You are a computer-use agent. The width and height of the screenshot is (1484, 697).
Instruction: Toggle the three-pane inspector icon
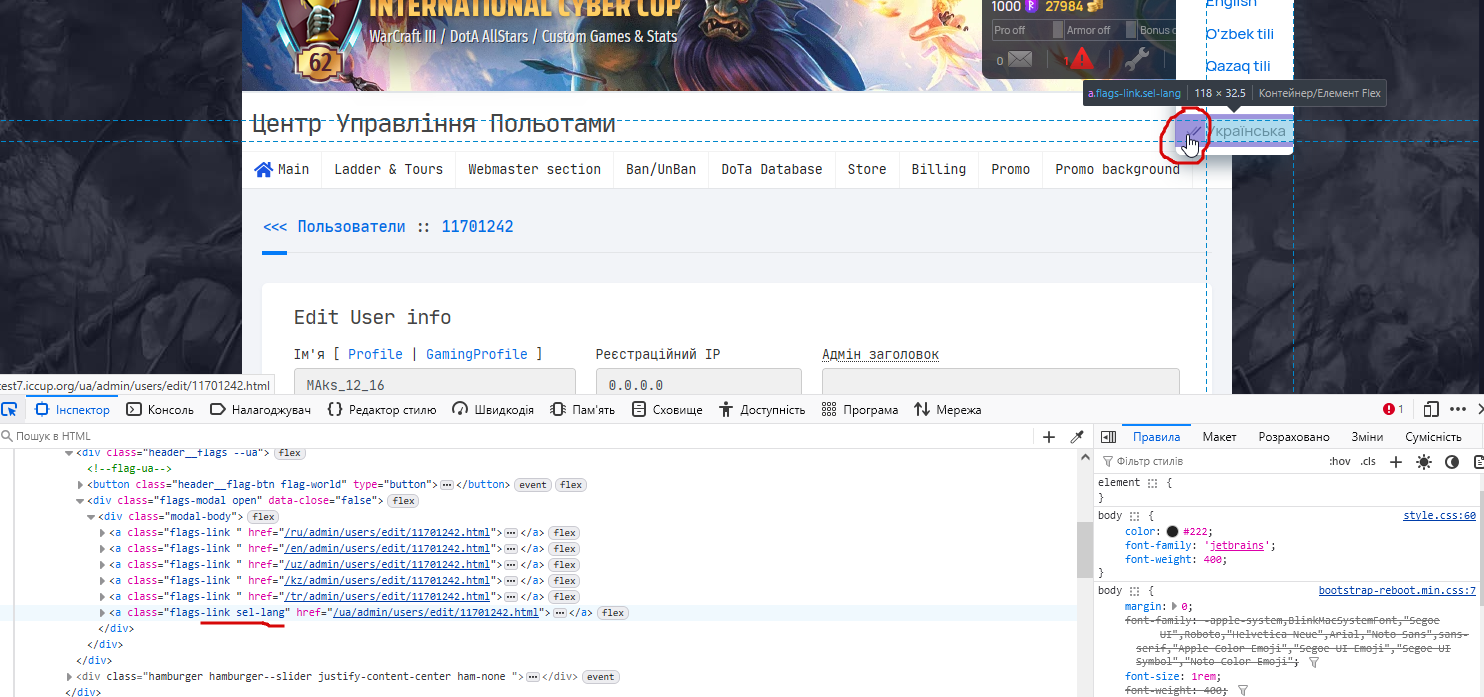click(x=1108, y=437)
